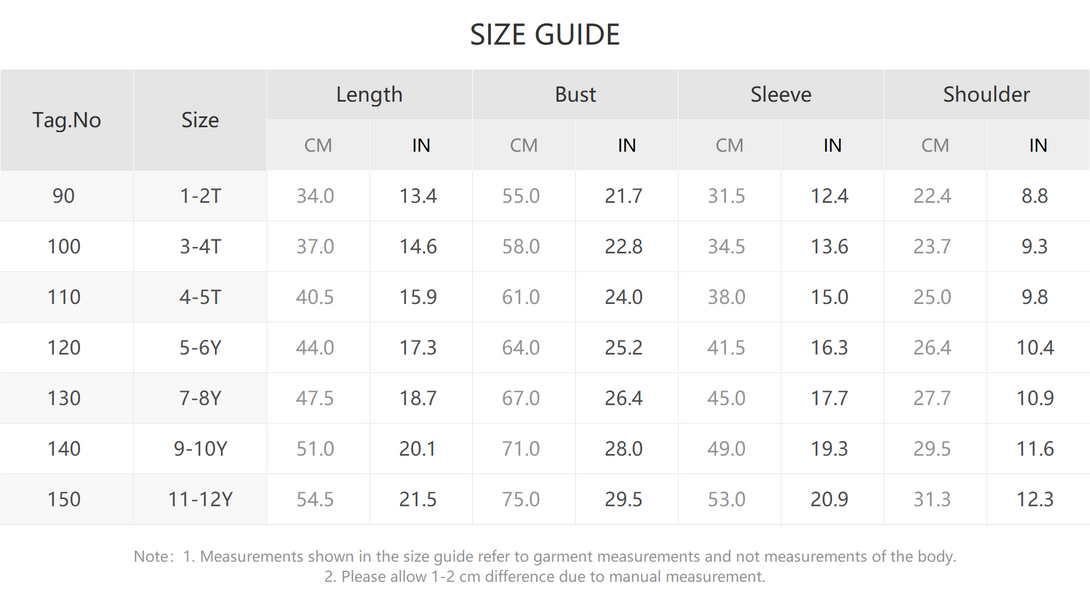Click length value 40.5 cm
Viewport: 1090px width, 609px height.
click(315, 298)
